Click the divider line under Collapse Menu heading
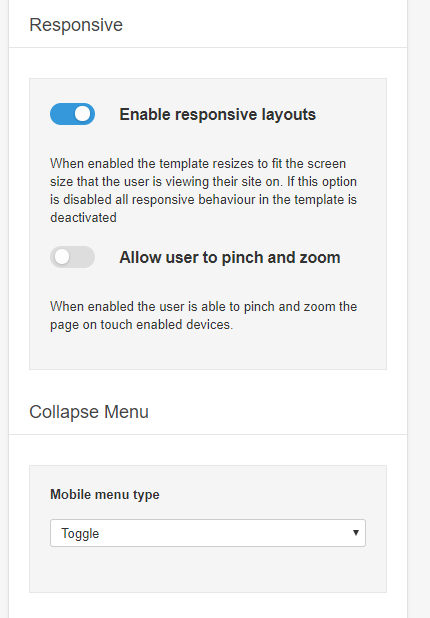The width and height of the screenshot is (430, 618). 208,435
